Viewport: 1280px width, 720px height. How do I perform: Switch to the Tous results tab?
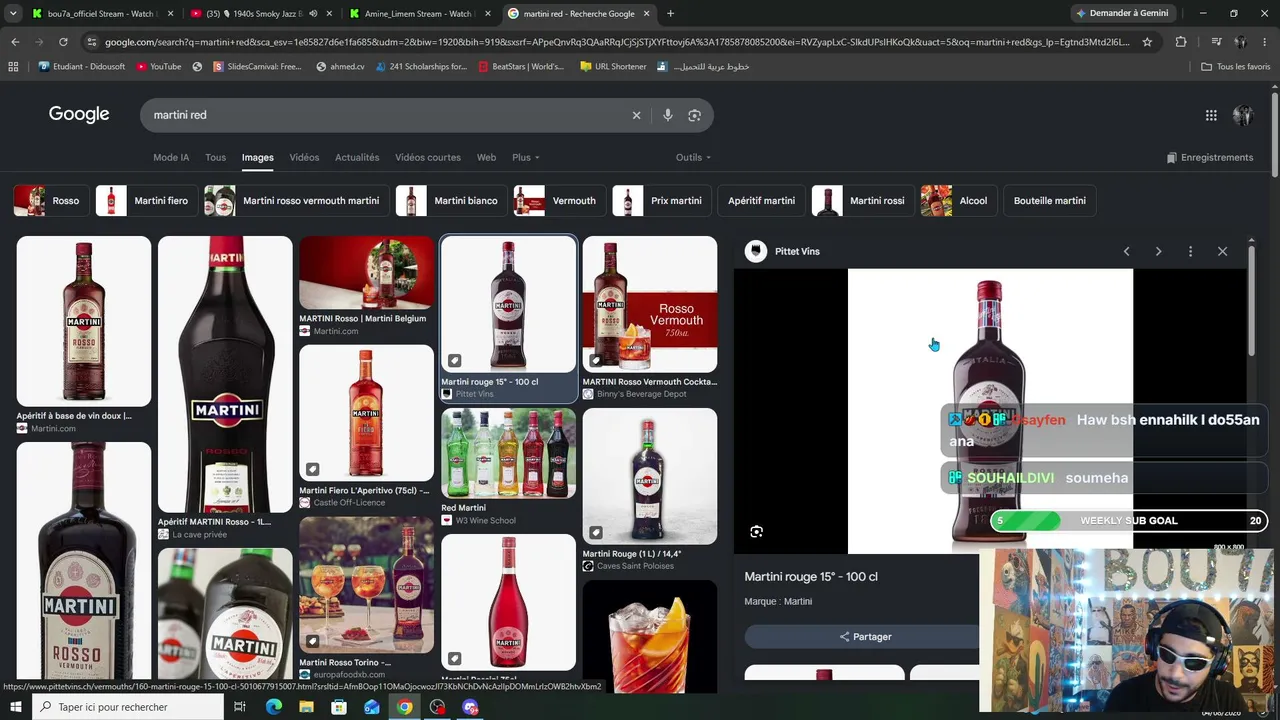[215, 157]
